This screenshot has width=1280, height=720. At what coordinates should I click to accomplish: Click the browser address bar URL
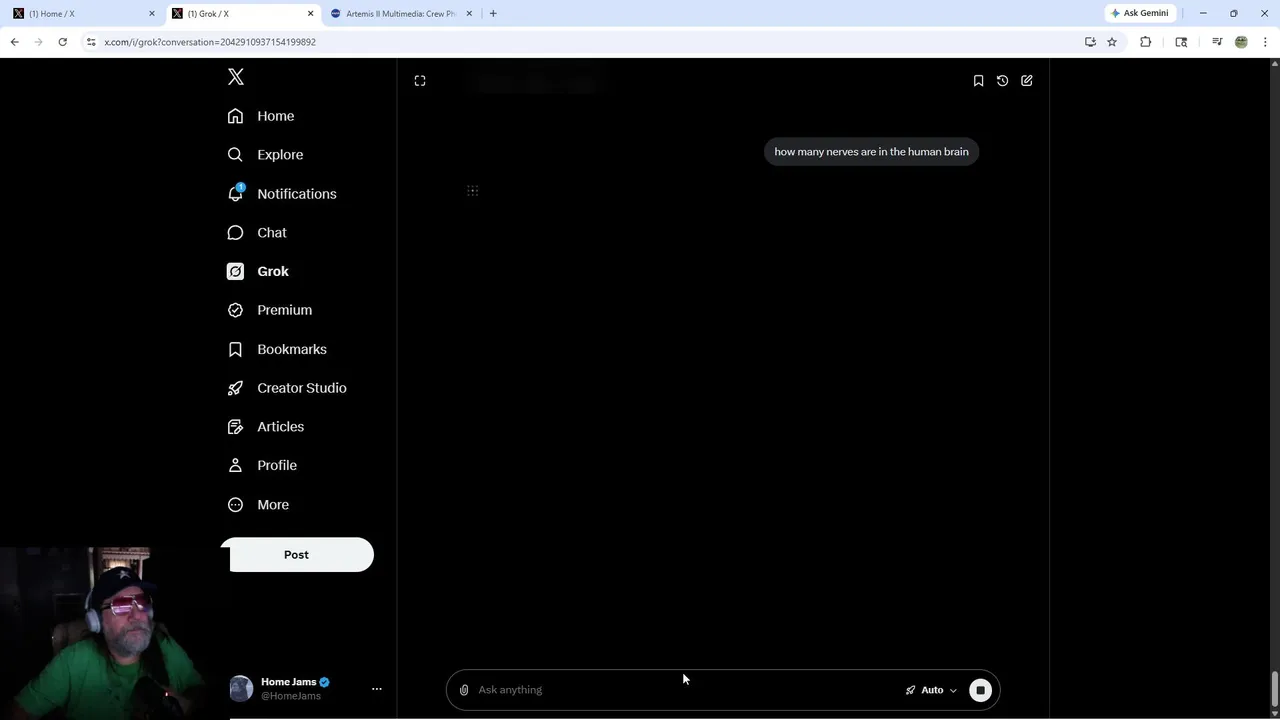pos(210,42)
